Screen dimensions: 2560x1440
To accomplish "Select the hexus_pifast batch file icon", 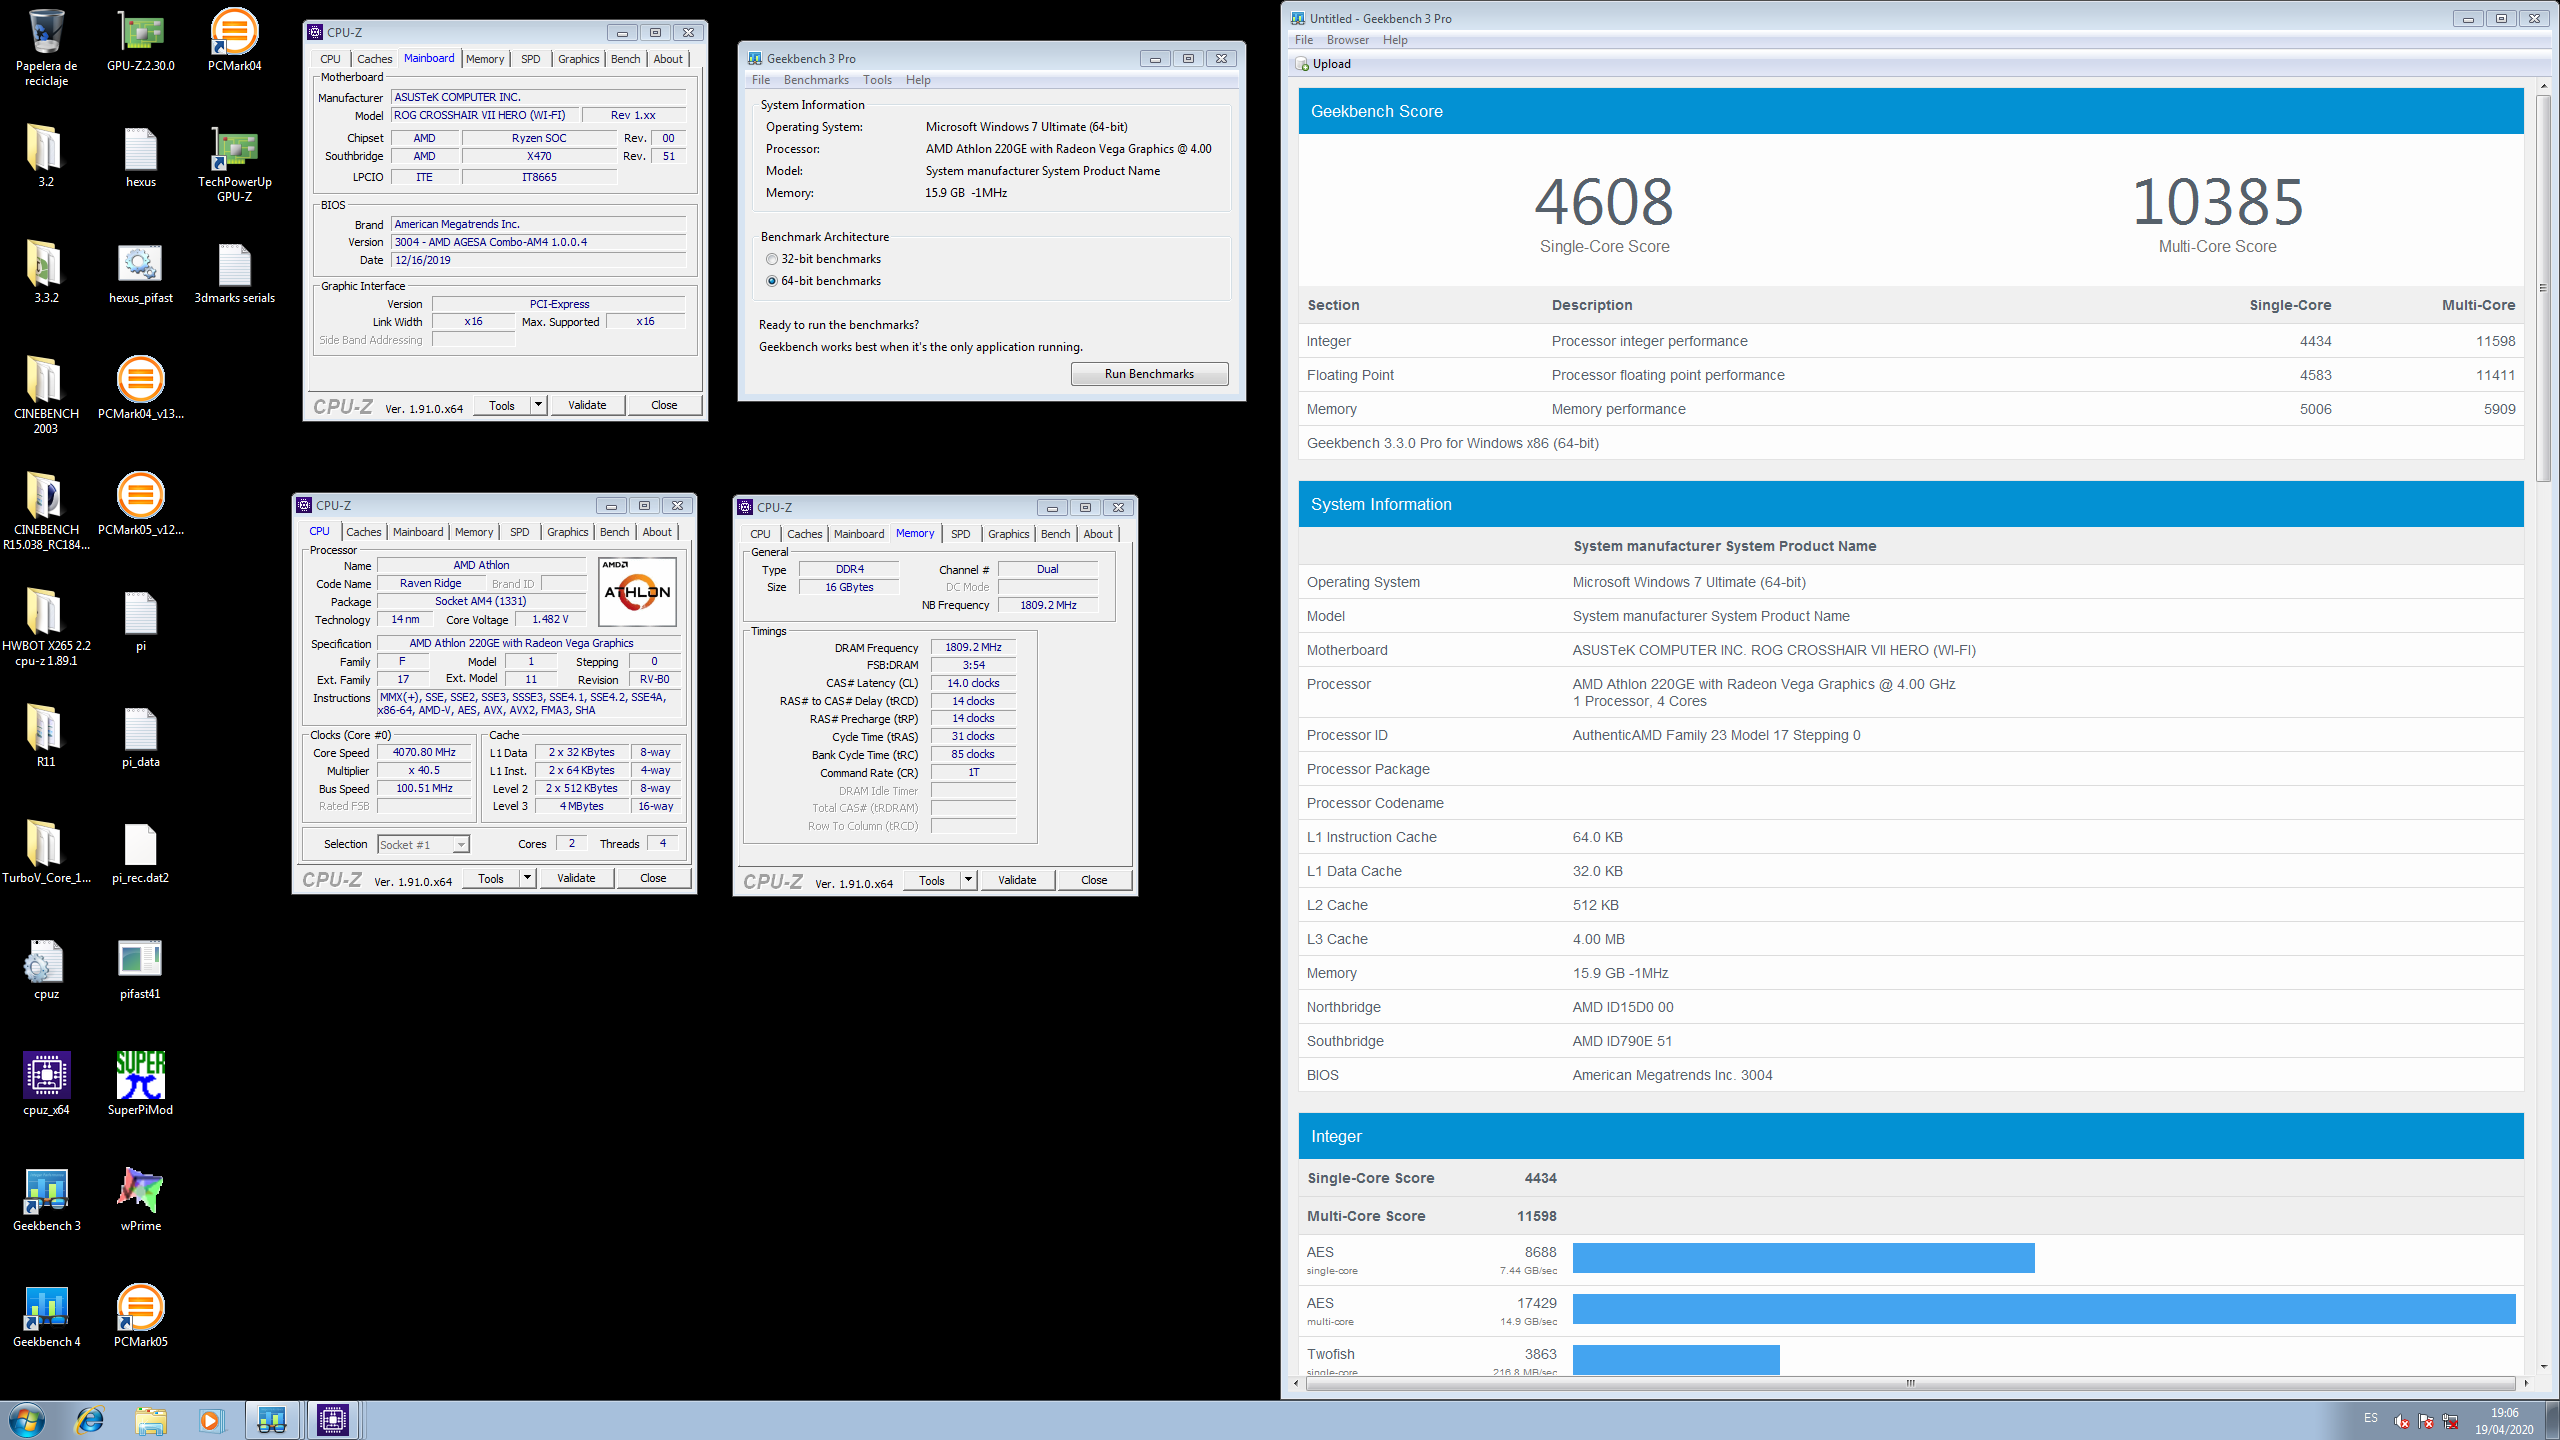I will [141, 272].
